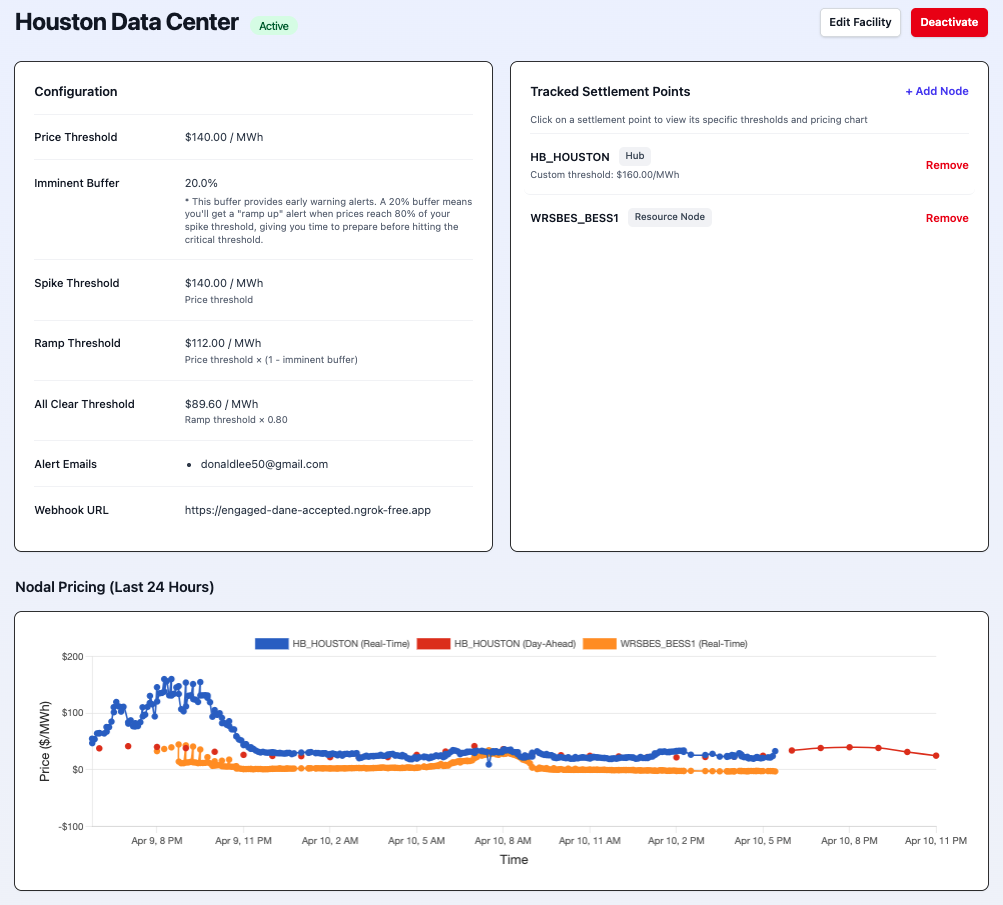The image size is (1003, 905).
Task: Select the HB_HOUSTON settlement point
Action: point(570,157)
